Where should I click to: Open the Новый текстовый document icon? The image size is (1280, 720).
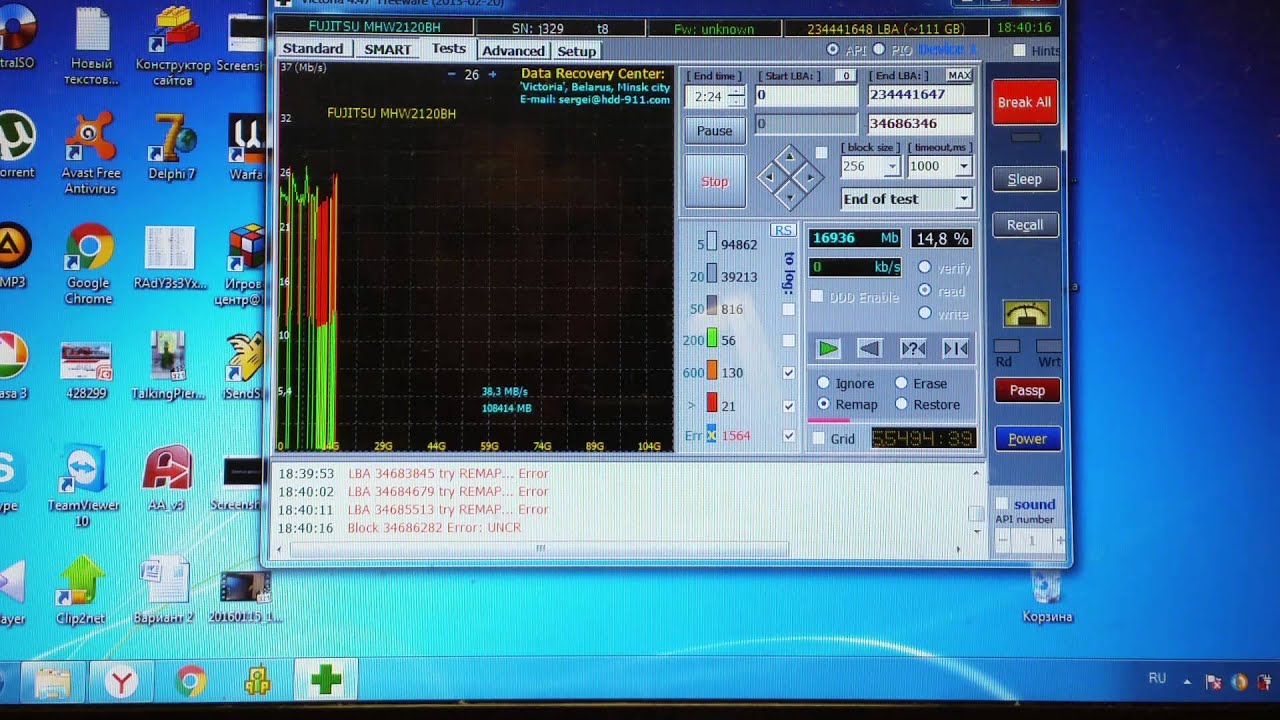pos(91,45)
